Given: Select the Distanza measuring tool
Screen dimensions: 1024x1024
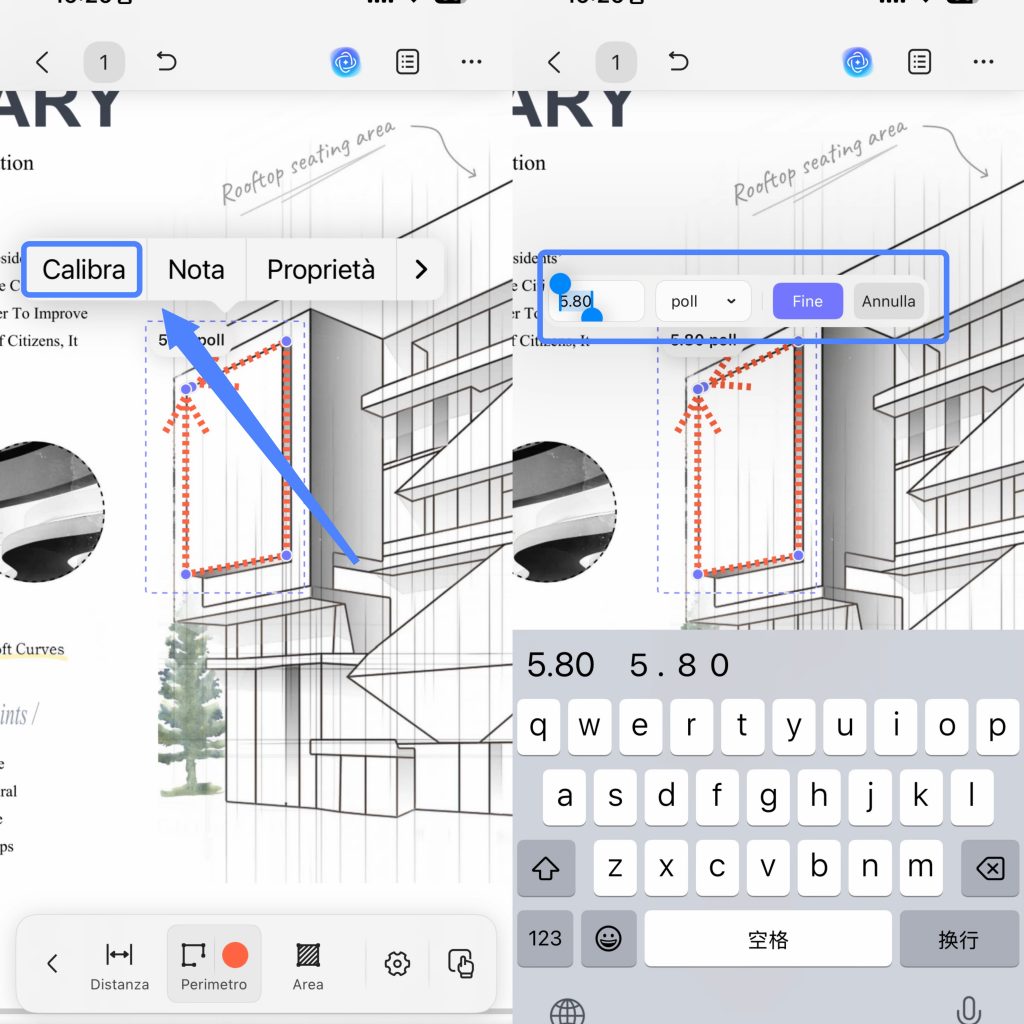Looking at the screenshot, I should (120, 965).
